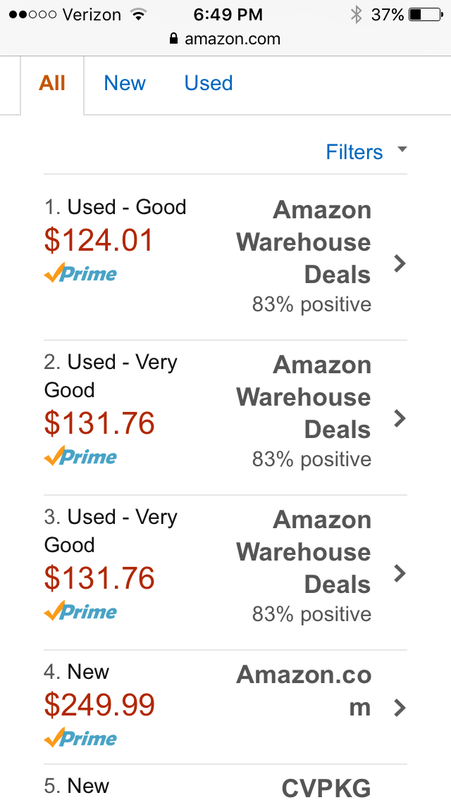Tap the Wi-Fi signal icon
The height and width of the screenshot is (800, 451).
click(138, 15)
